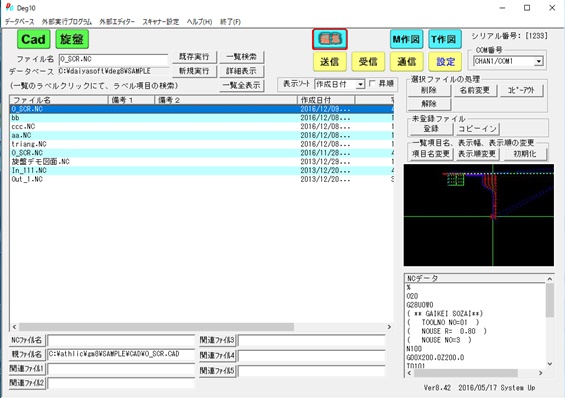Viewport: 565px width, 398px height.
Task: Select the triang.NC file row
Action: pyautogui.click(x=202, y=144)
